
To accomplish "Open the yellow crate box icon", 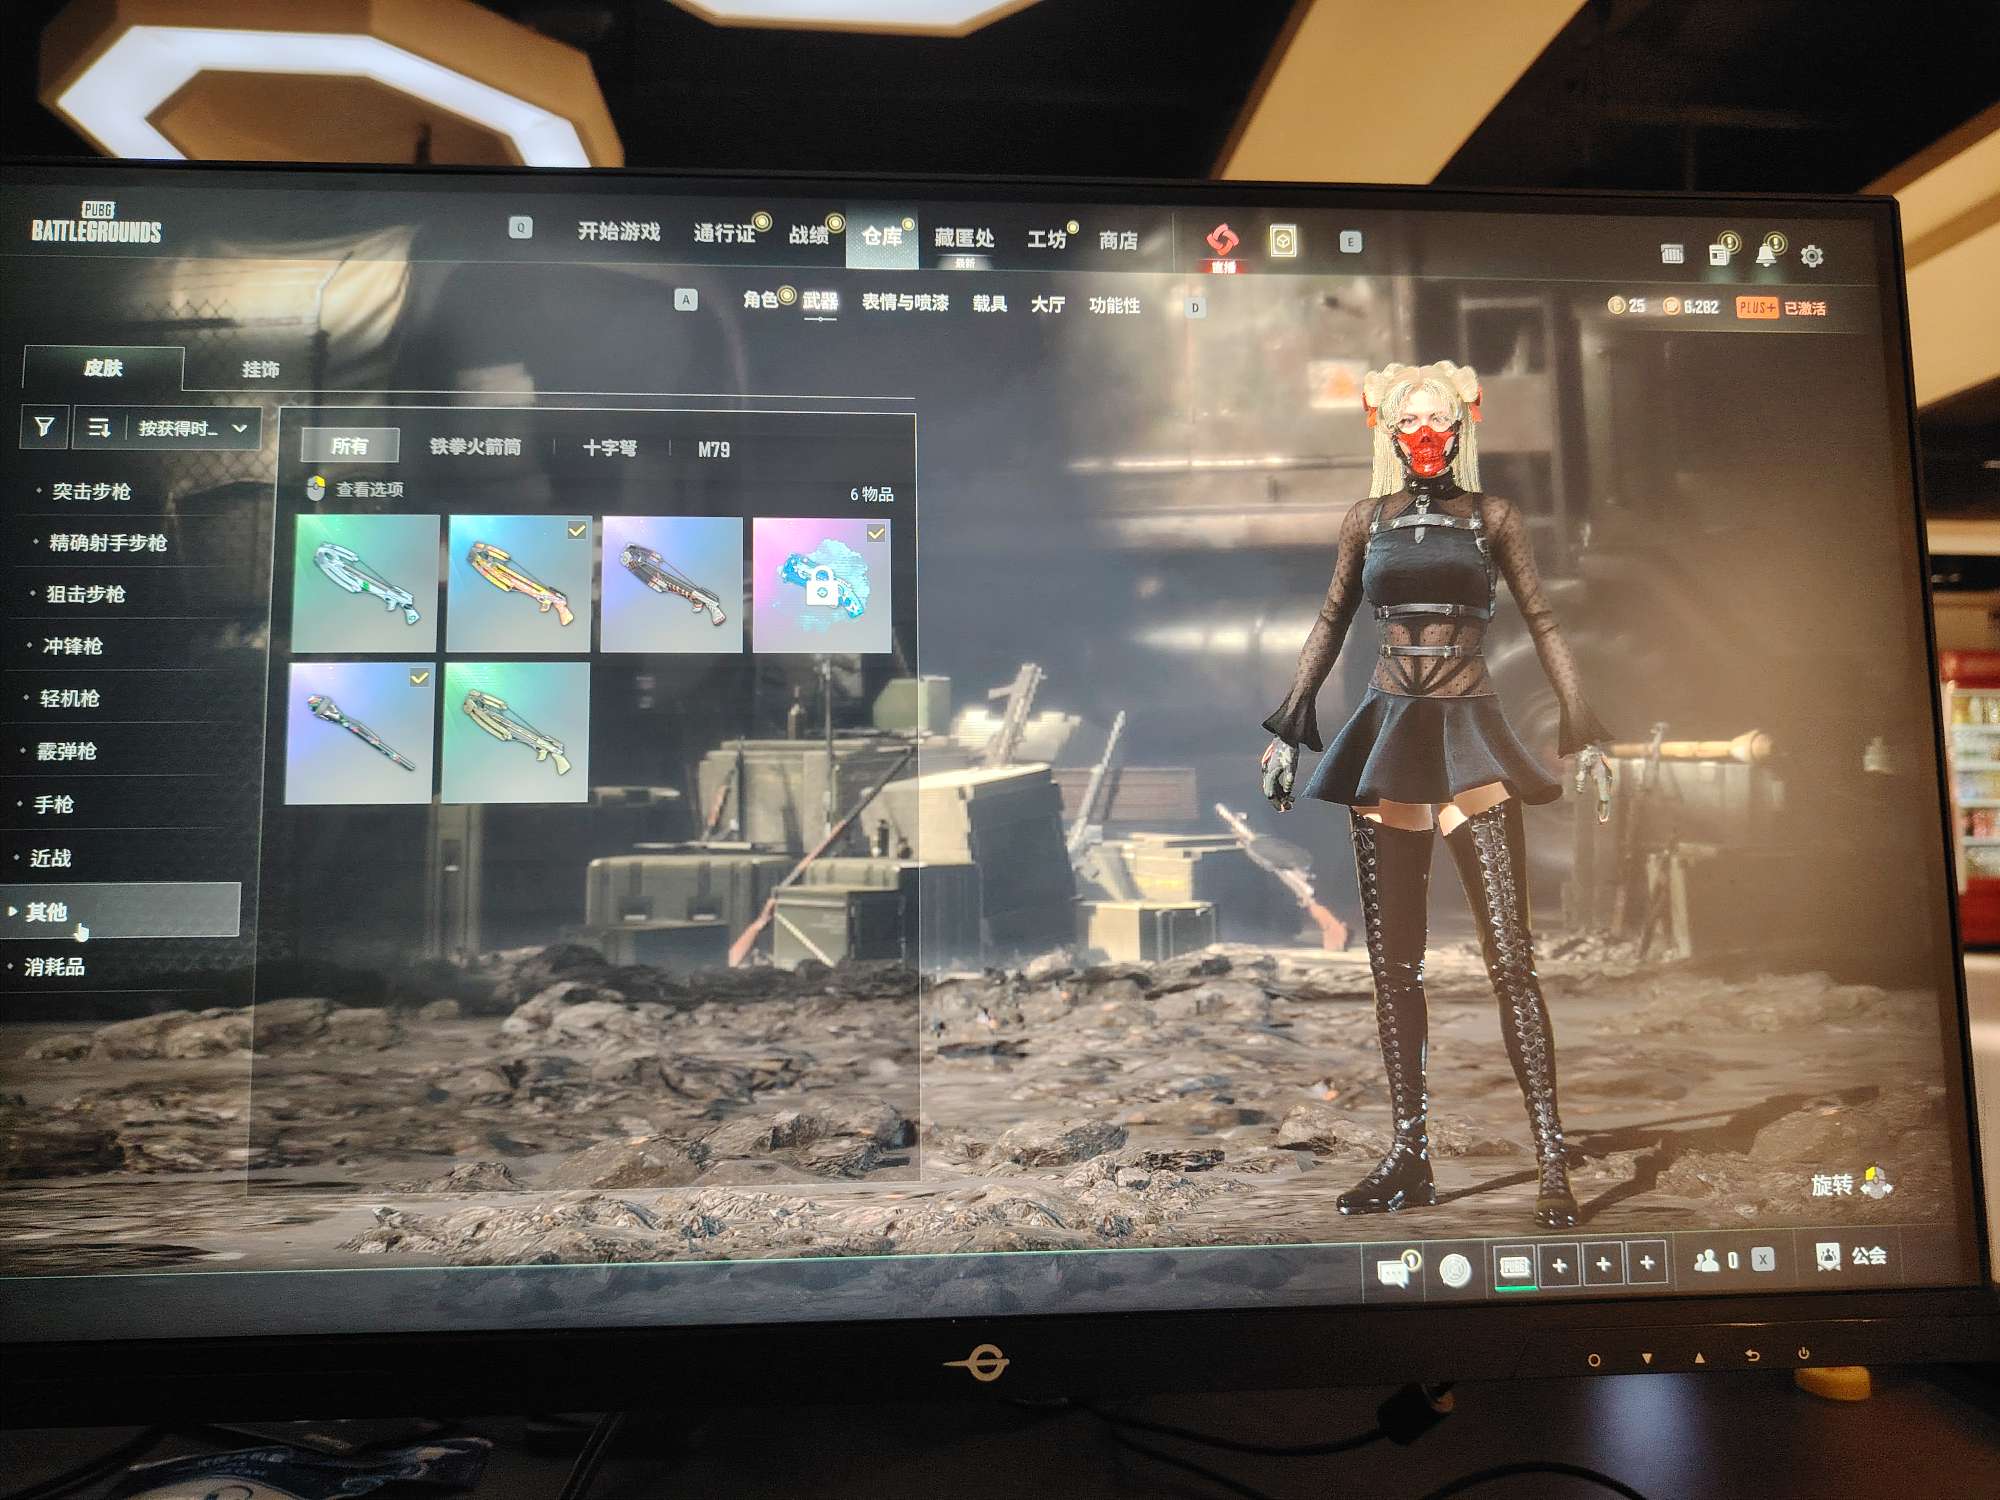I will click(1283, 241).
